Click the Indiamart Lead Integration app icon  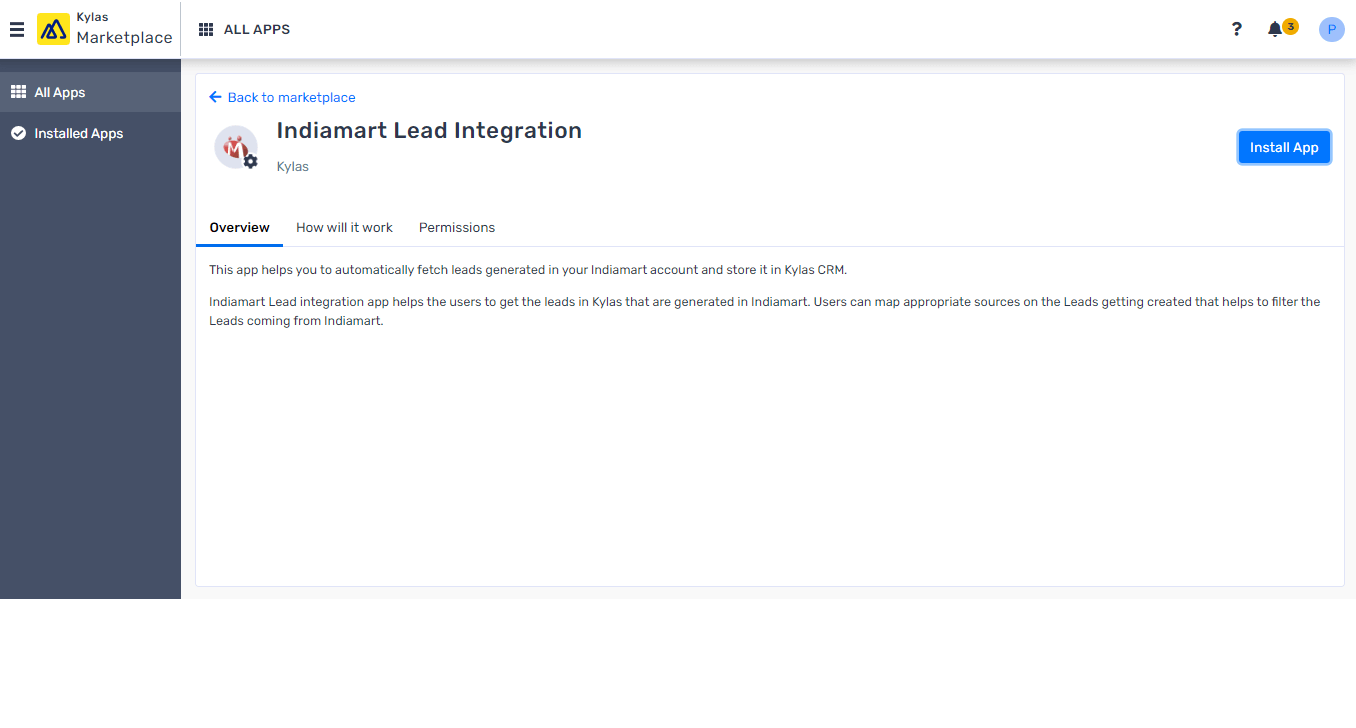[235, 146]
